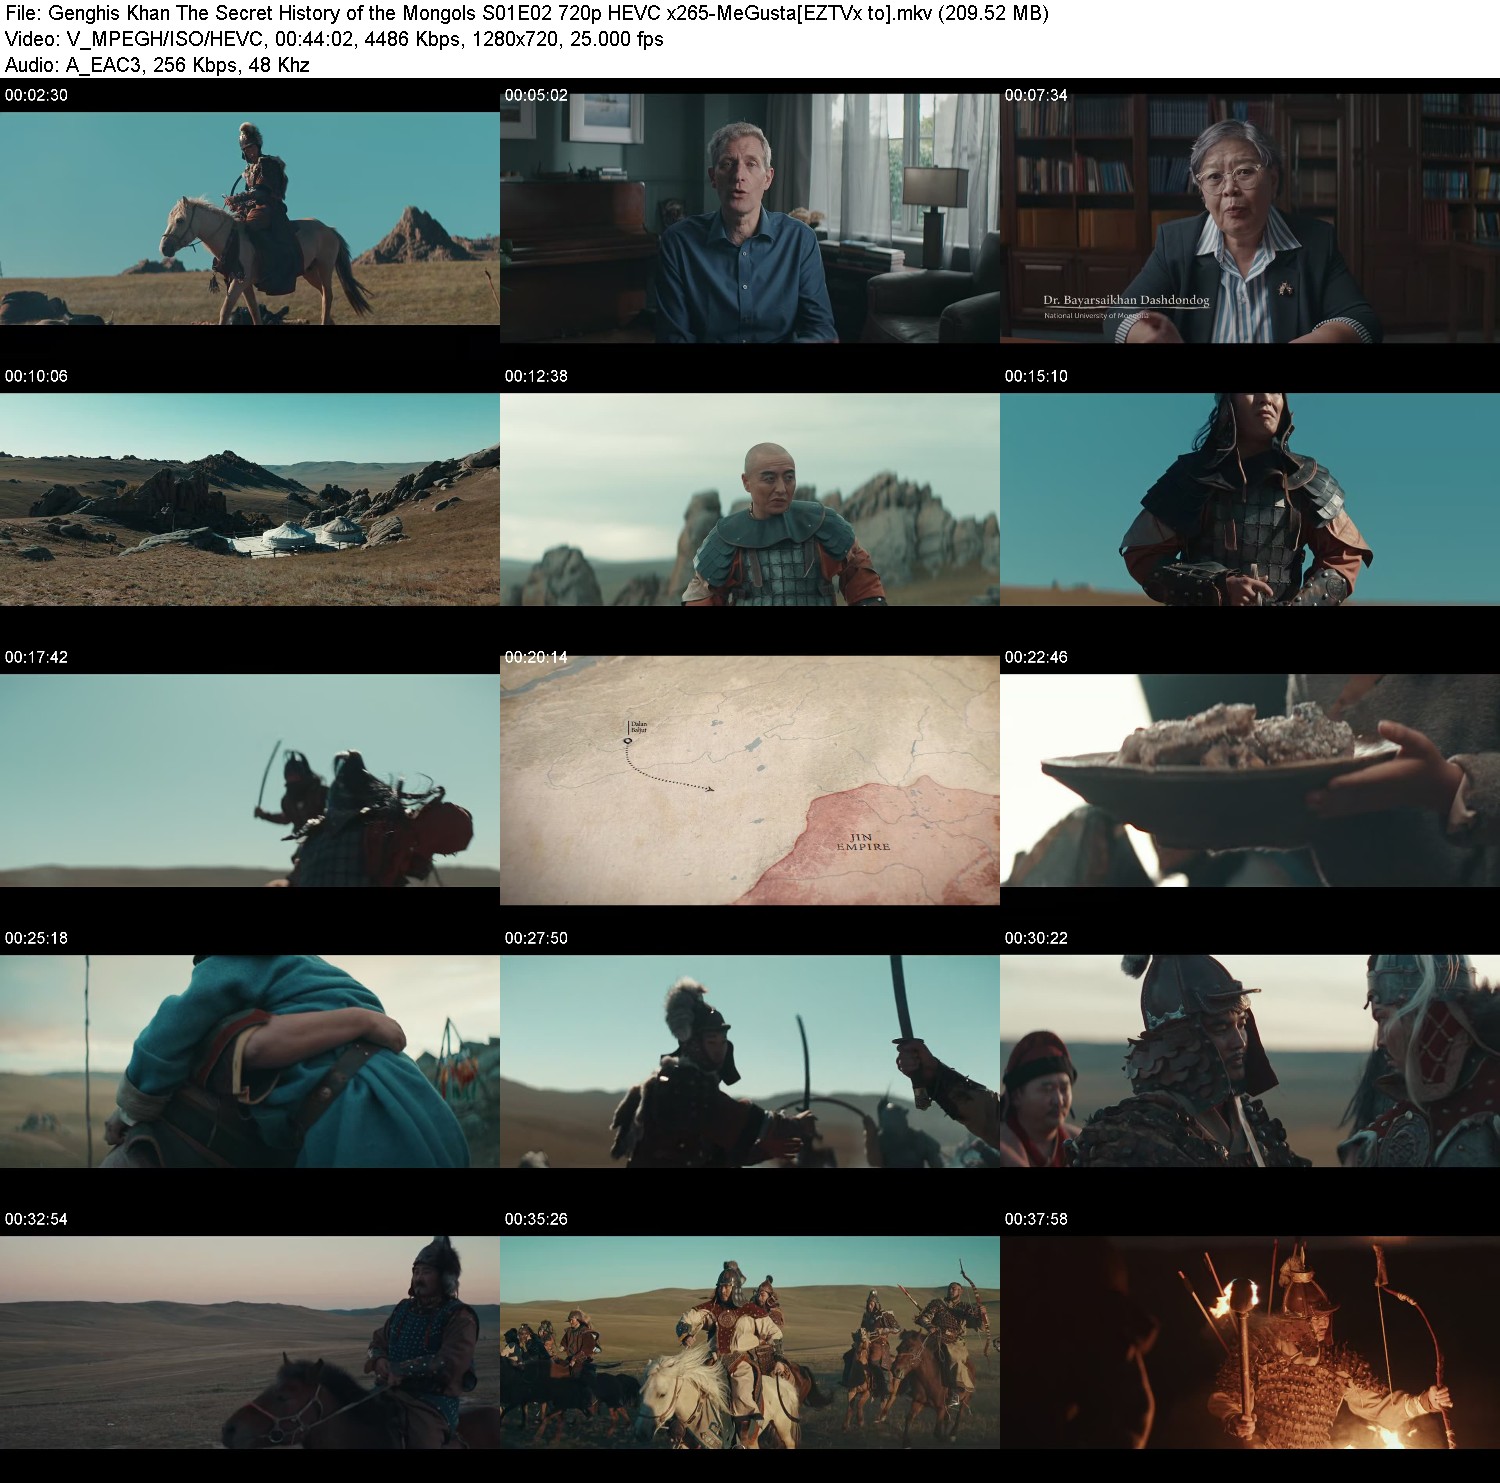The image size is (1500, 1483).
Task: Click the 00:15:10 timestamp label
Action: [1036, 376]
